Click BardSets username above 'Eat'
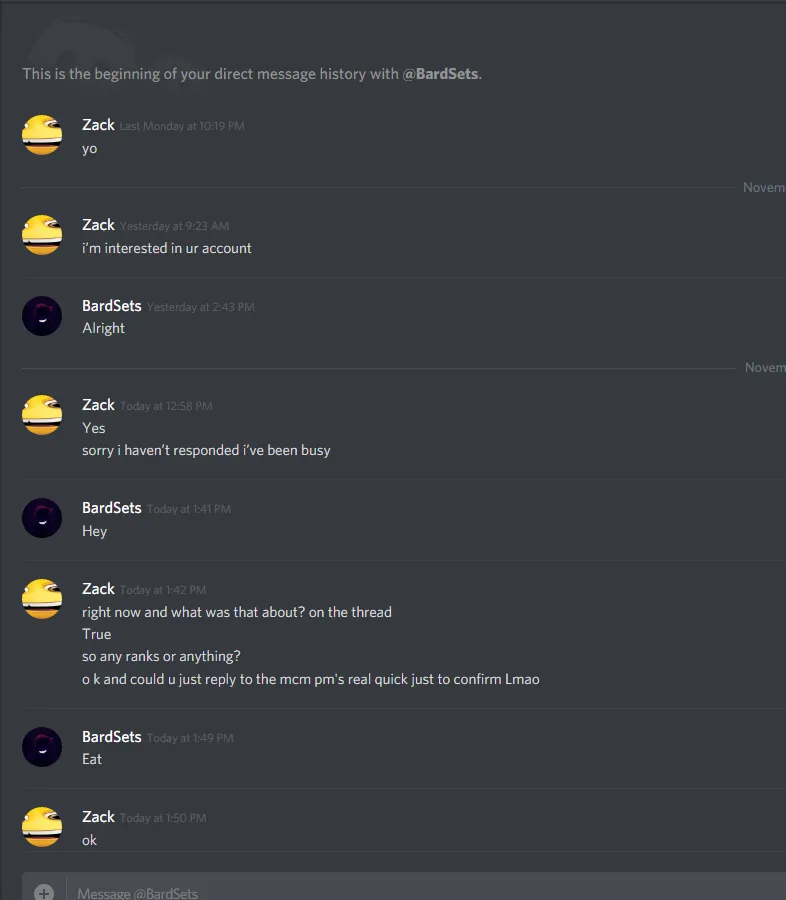Image resolution: width=786 pixels, height=900 pixels. coord(111,737)
